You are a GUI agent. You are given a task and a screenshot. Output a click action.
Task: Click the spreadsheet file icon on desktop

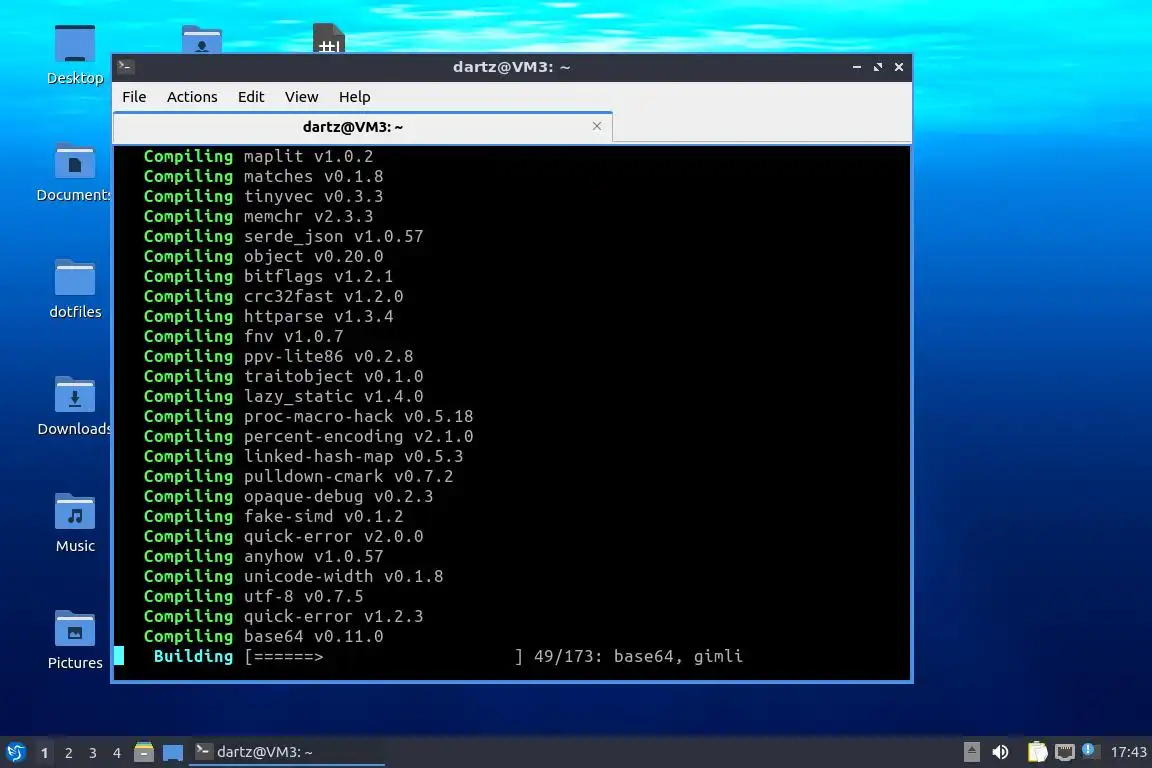(x=328, y=38)
